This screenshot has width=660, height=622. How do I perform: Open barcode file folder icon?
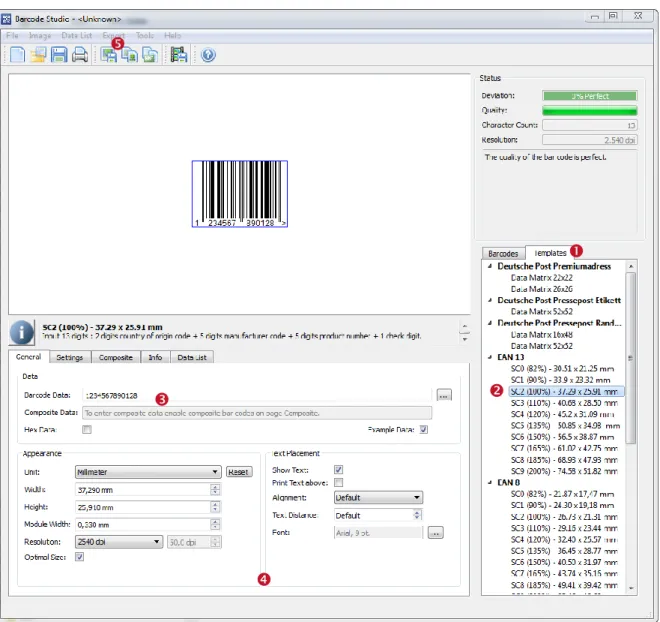(x=38, y=55)
